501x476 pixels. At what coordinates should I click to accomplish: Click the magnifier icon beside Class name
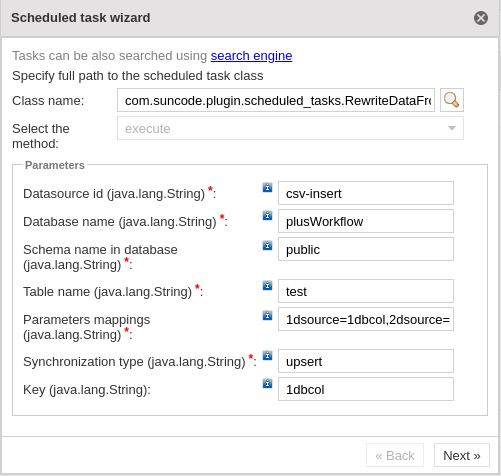pyautogui.click(x=452, y=100)
